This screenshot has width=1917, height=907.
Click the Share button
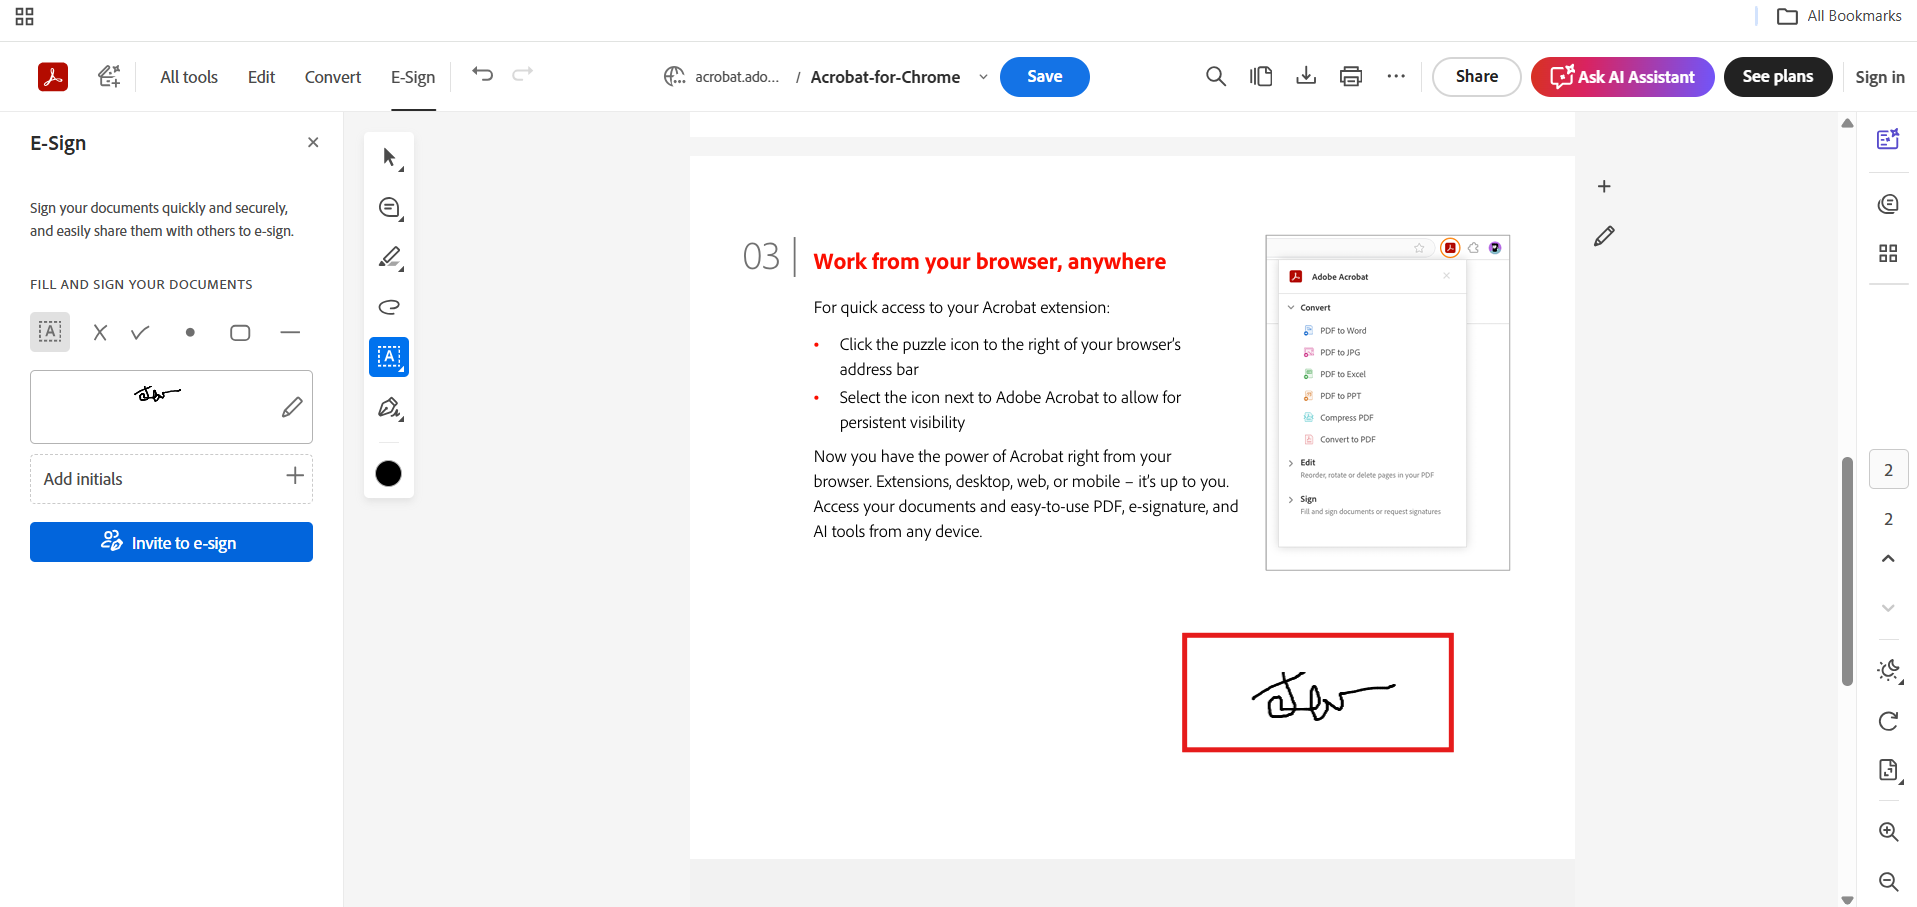1477,77
